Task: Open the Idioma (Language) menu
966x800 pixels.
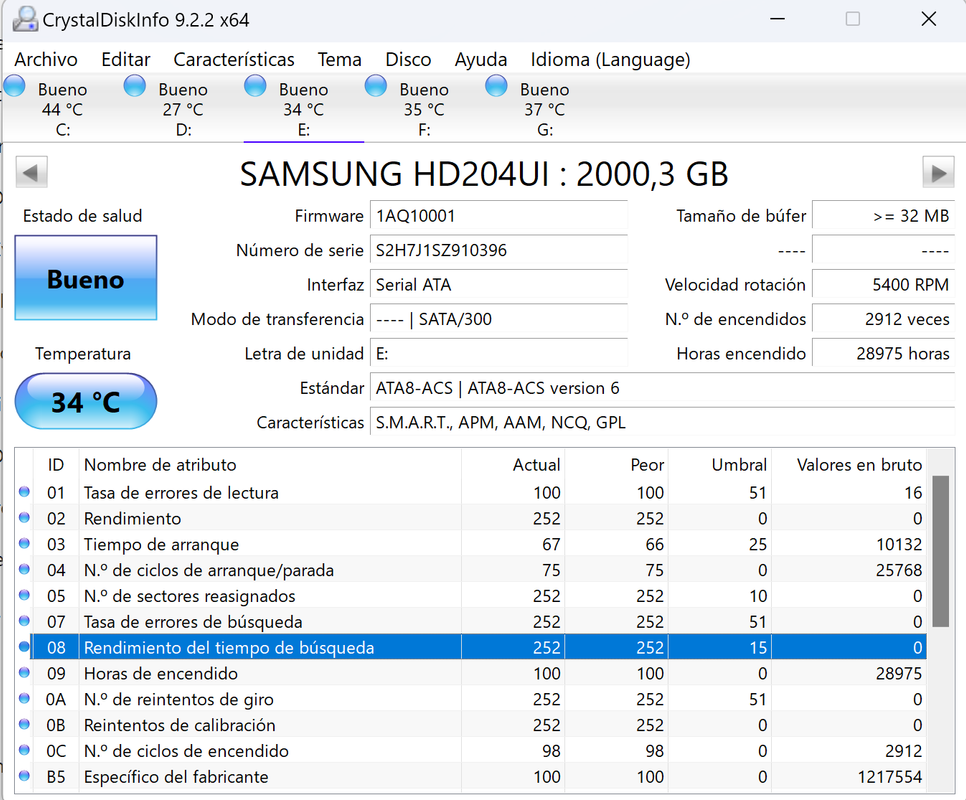Action: click(x=610, y=60)
